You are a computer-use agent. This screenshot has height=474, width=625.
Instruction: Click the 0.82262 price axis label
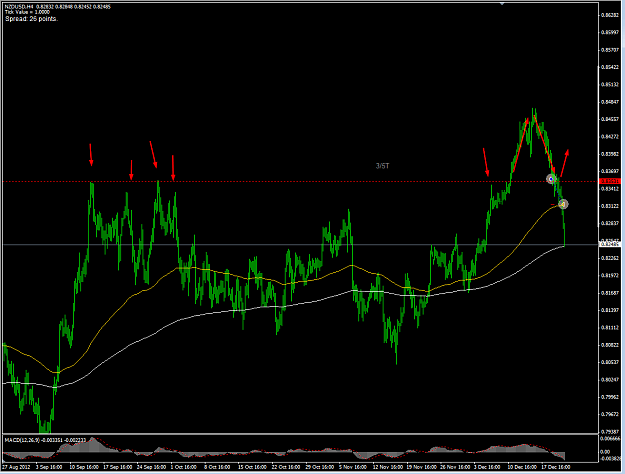(x=610, y=258)
